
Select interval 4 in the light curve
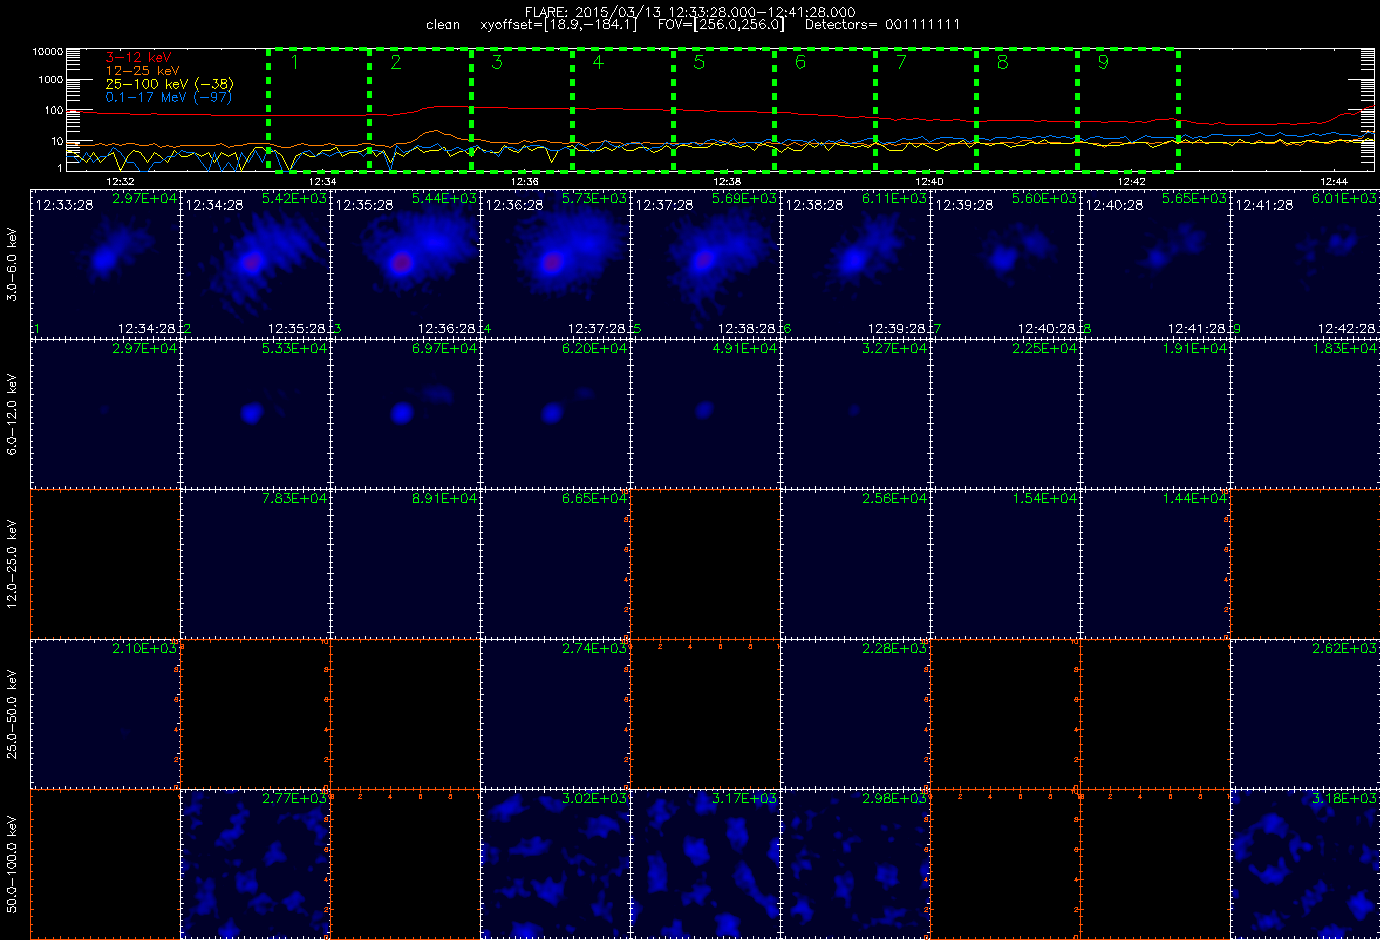point(622,109)
